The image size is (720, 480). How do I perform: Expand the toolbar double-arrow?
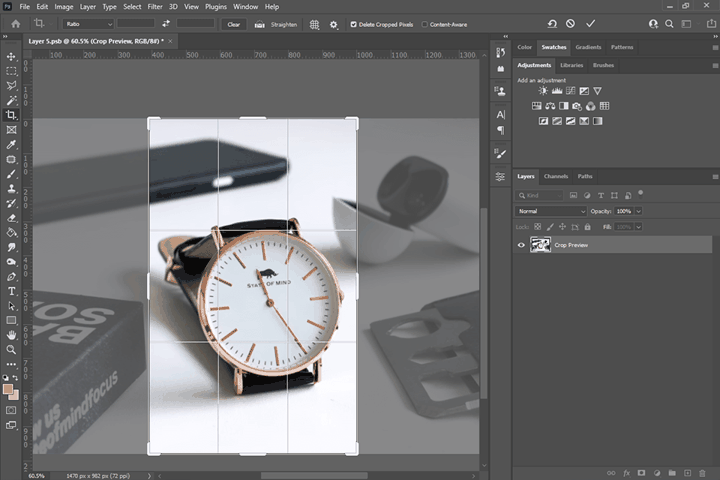click(6, 37)
